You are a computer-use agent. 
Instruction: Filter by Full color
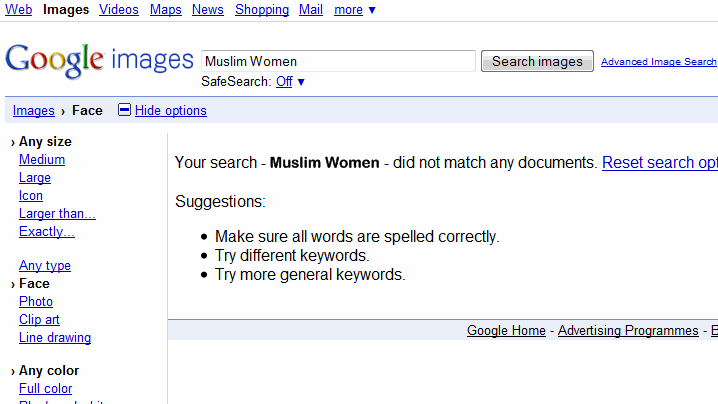(x=46, y=388)
